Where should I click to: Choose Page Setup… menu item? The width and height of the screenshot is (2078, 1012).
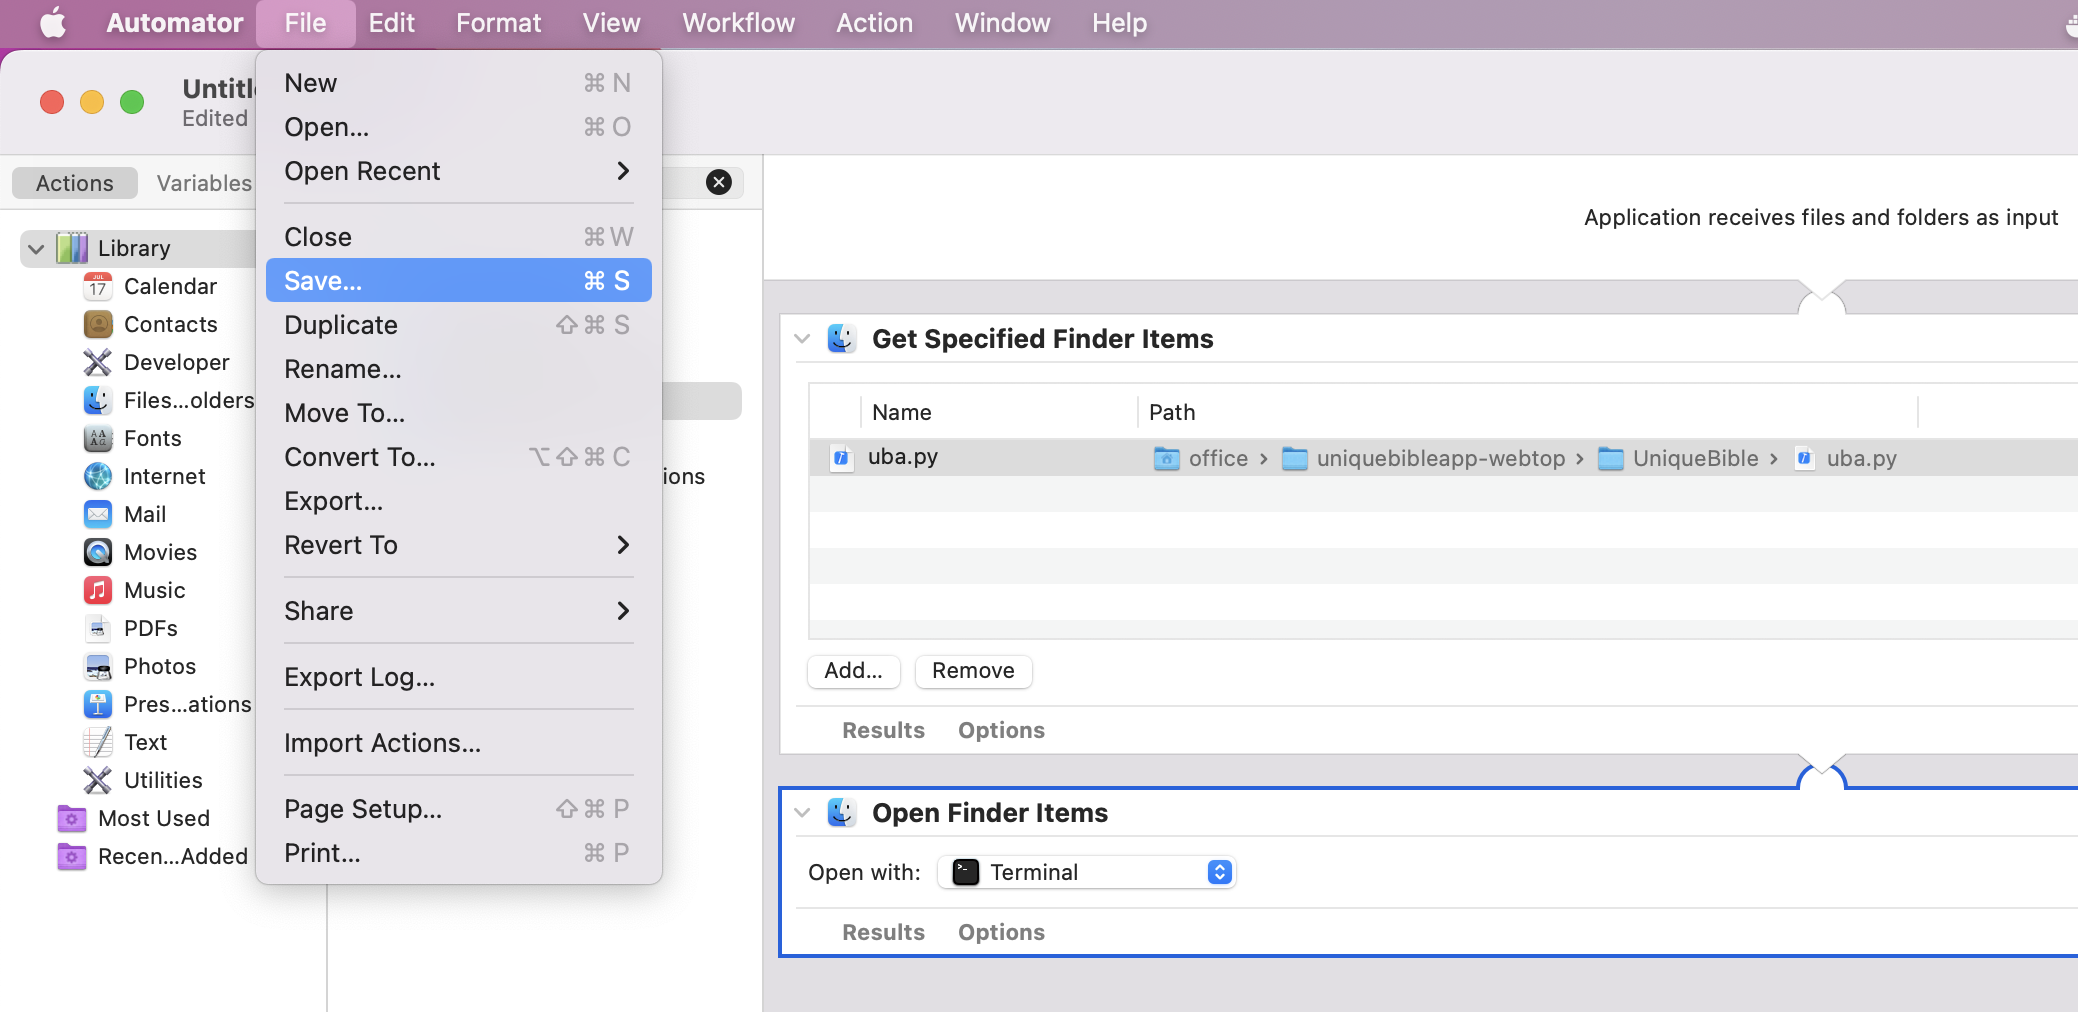pos(459,809)
